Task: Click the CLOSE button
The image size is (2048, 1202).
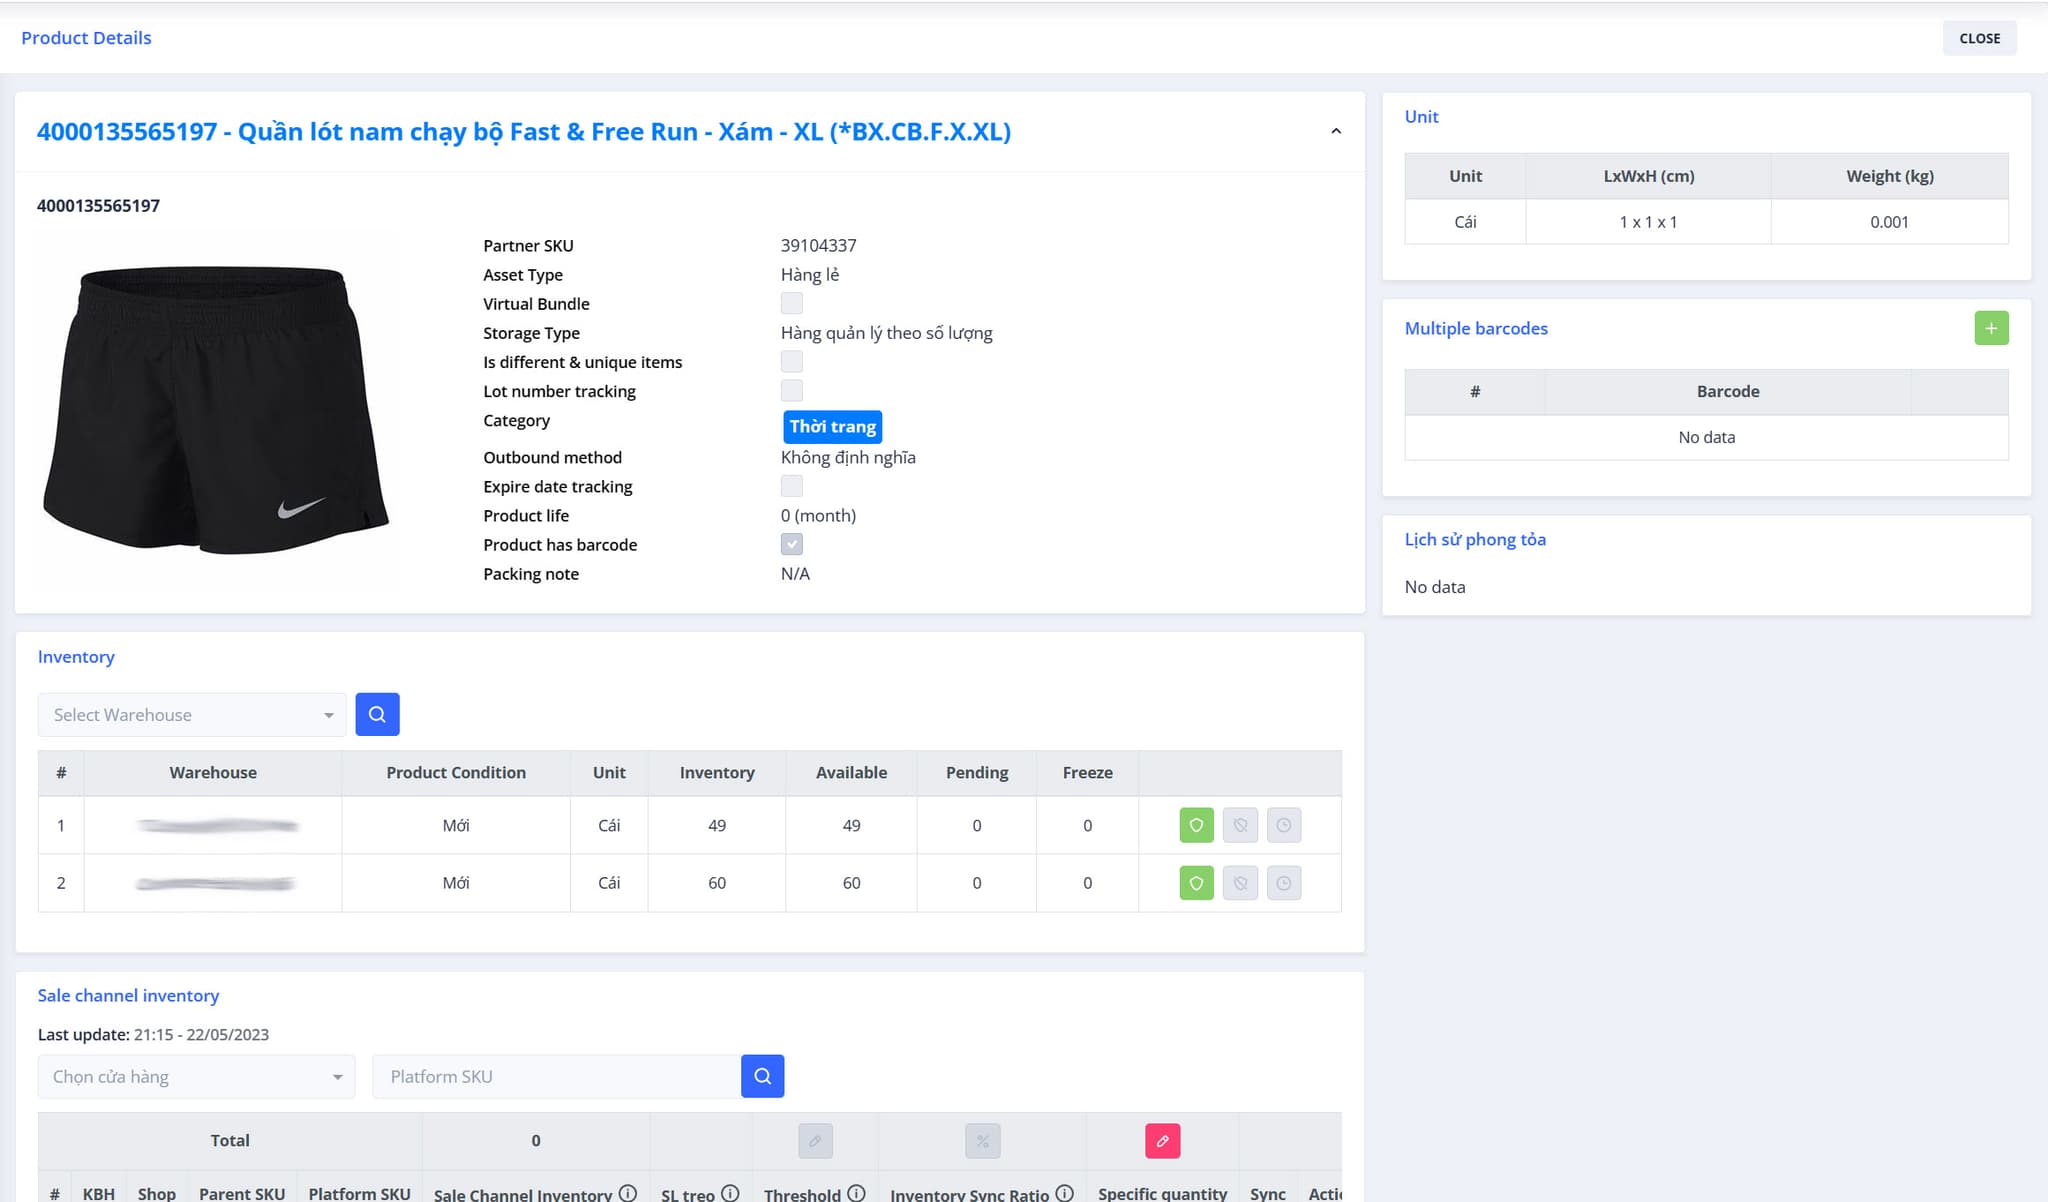Action: [1979, 37]
